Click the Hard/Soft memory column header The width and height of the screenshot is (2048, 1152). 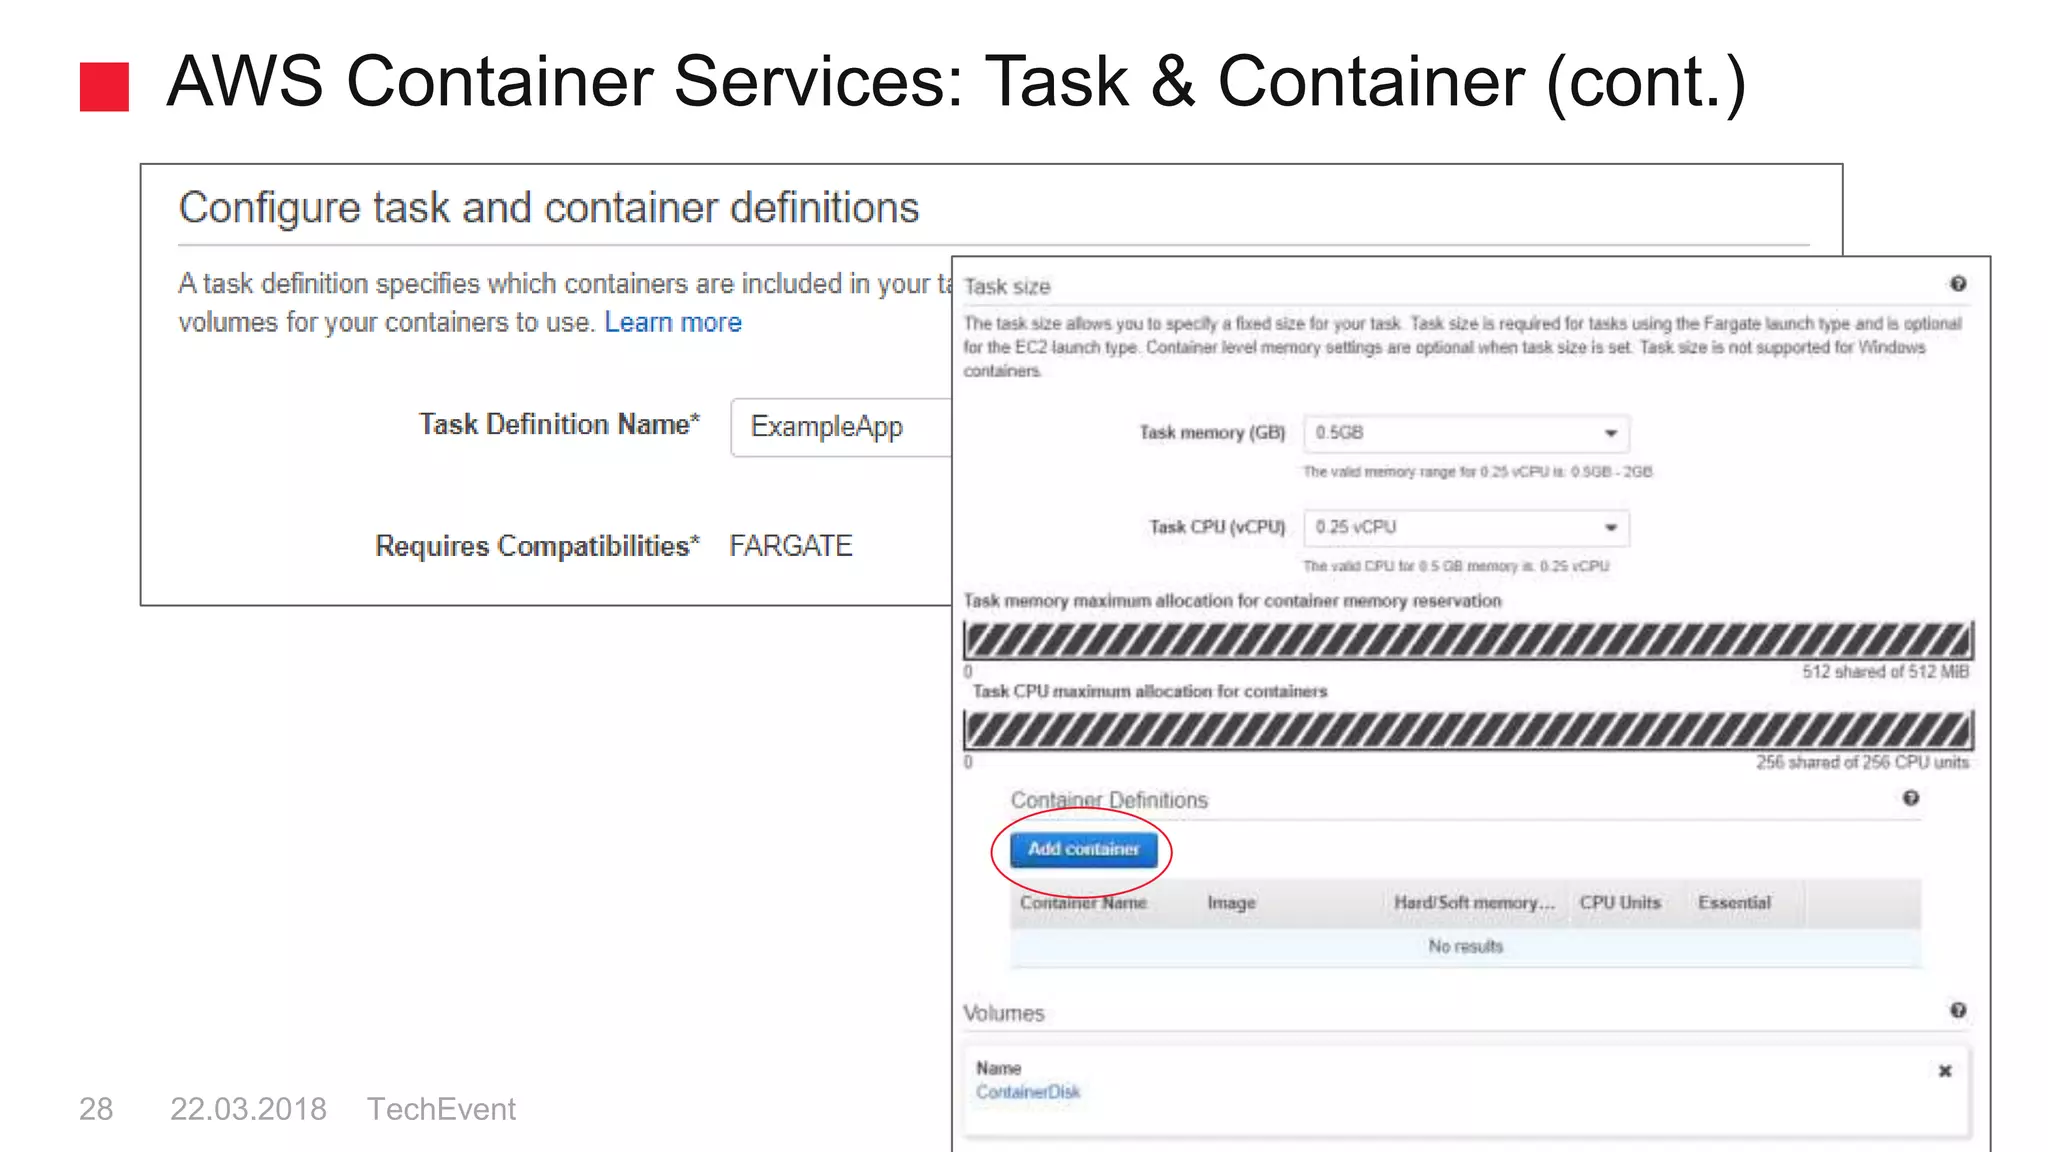(1474, 902)
